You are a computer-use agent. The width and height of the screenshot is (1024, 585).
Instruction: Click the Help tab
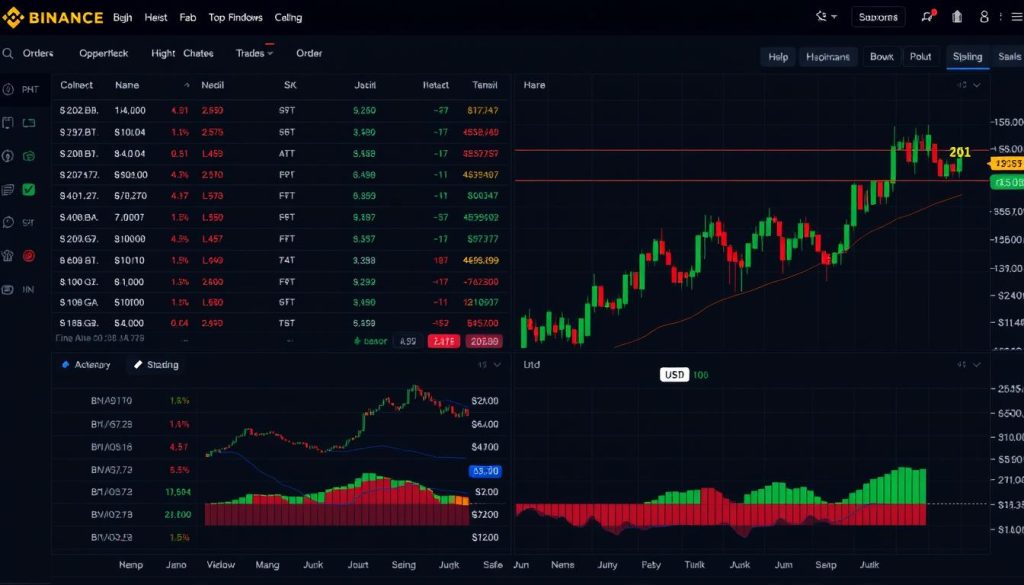[778, 57]
